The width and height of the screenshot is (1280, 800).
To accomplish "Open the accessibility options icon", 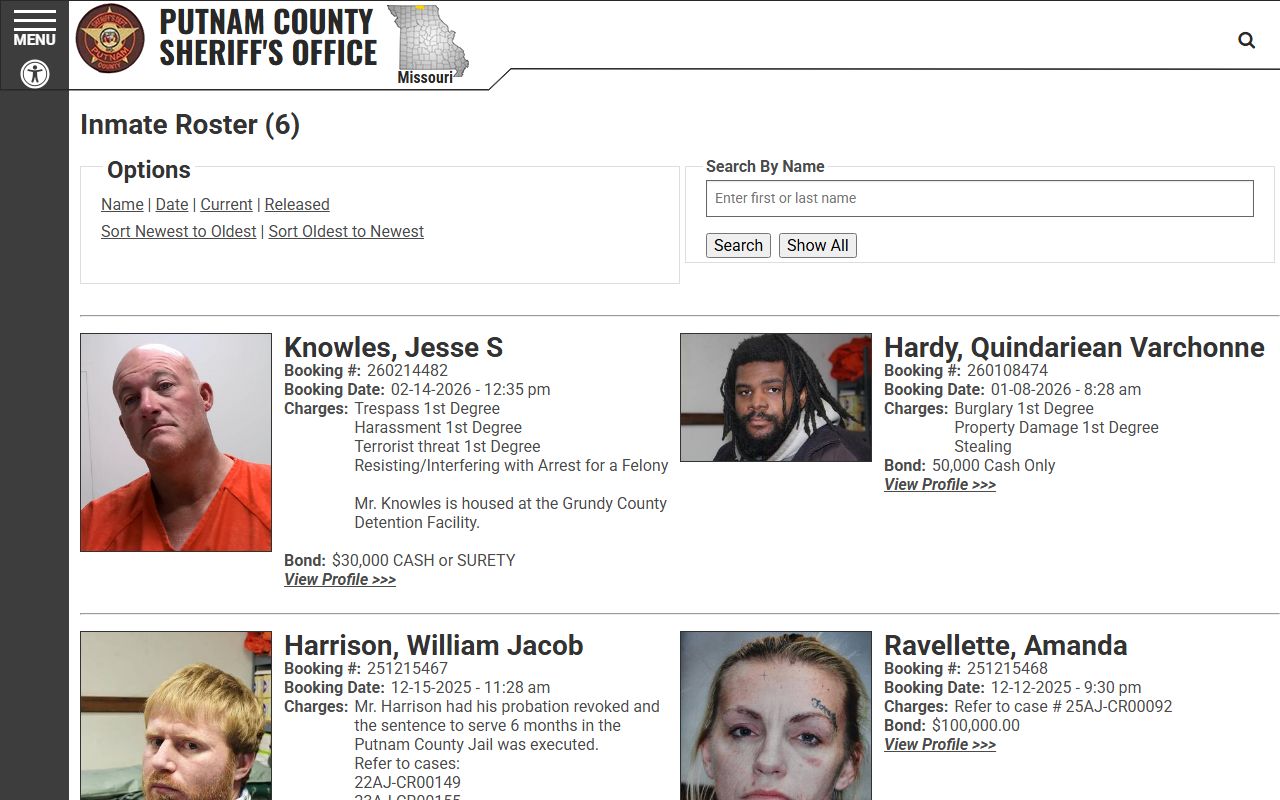I will click(35, 73).
